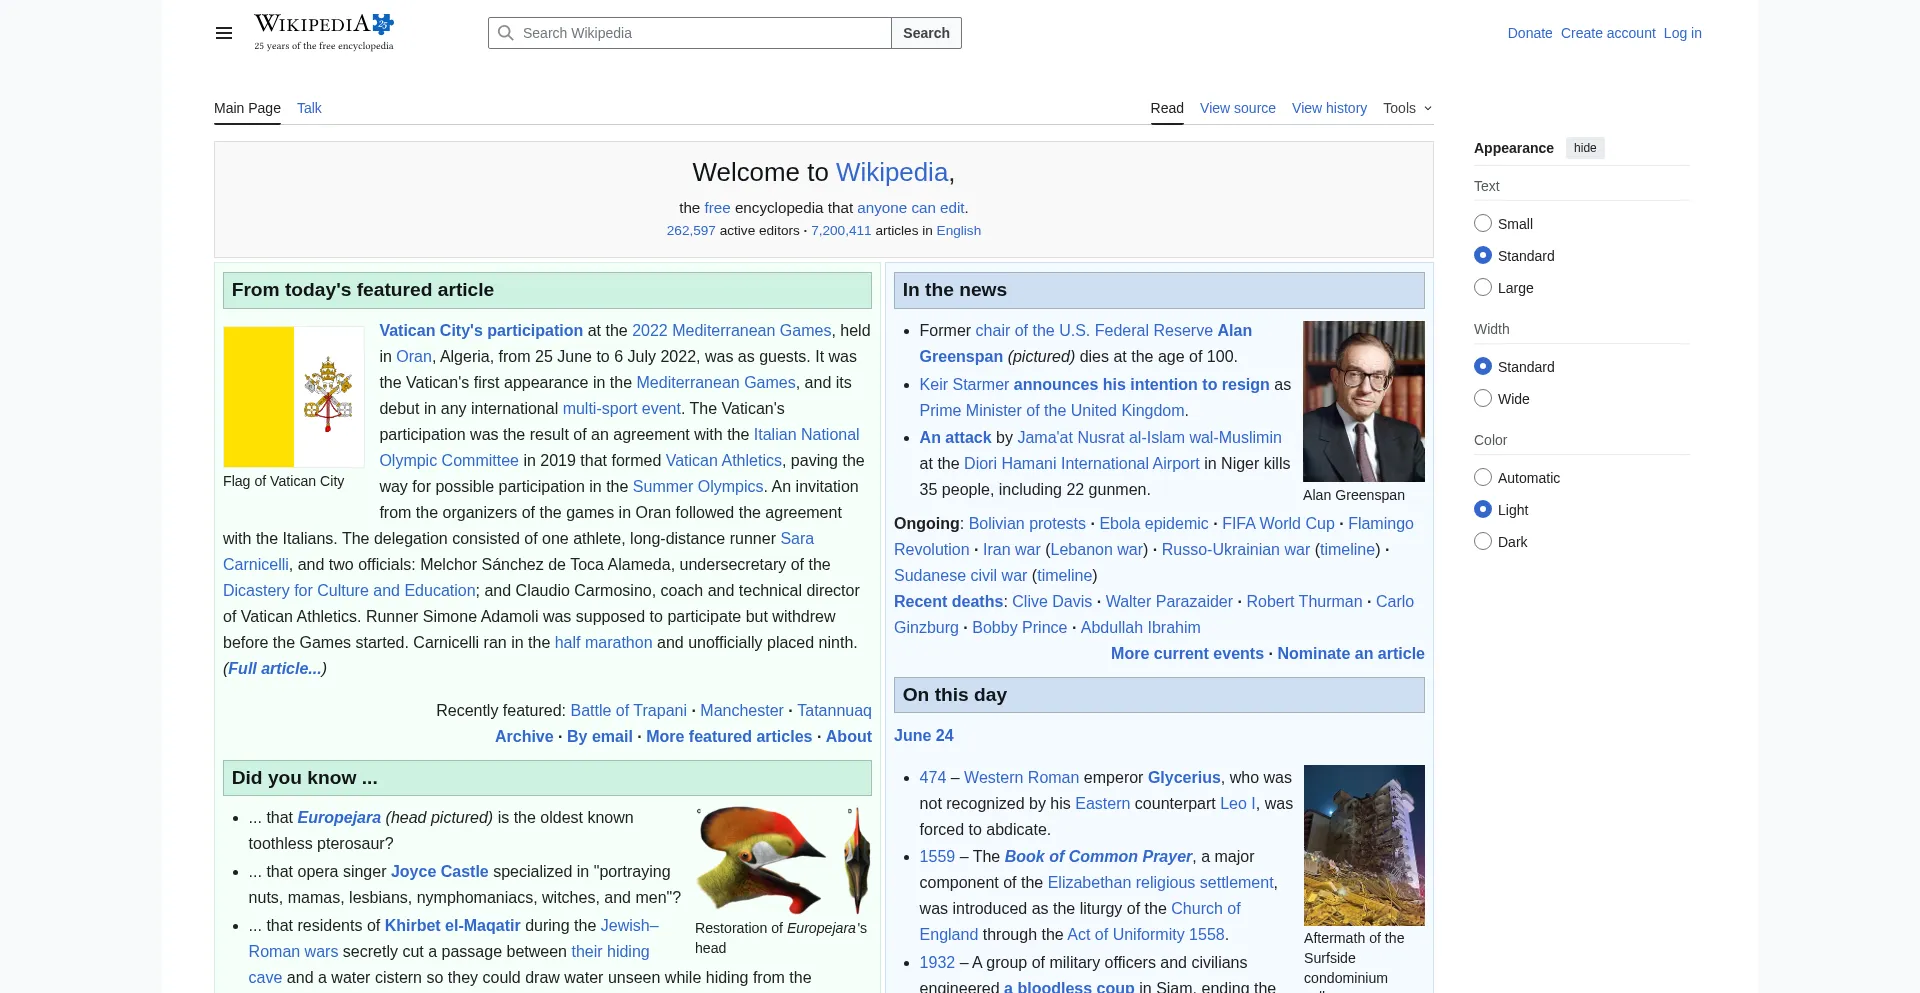This screenshot has height=993, width=1920.
Task: Open the half marathon link
Action: click(603, 642)
